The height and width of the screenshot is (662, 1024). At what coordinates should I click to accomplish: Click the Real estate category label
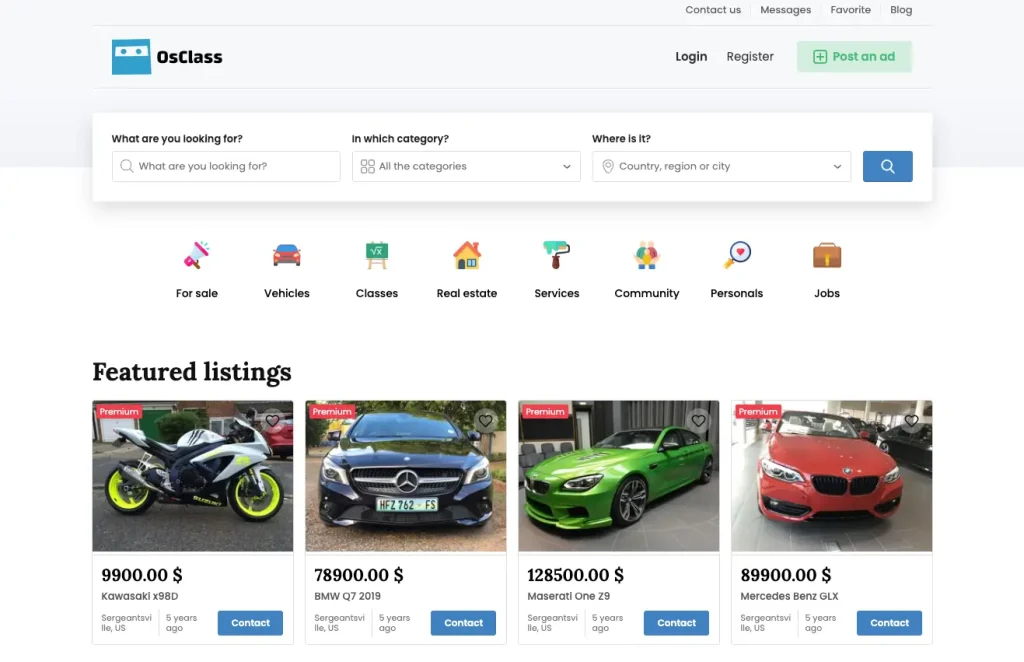[x=467, y=293]
